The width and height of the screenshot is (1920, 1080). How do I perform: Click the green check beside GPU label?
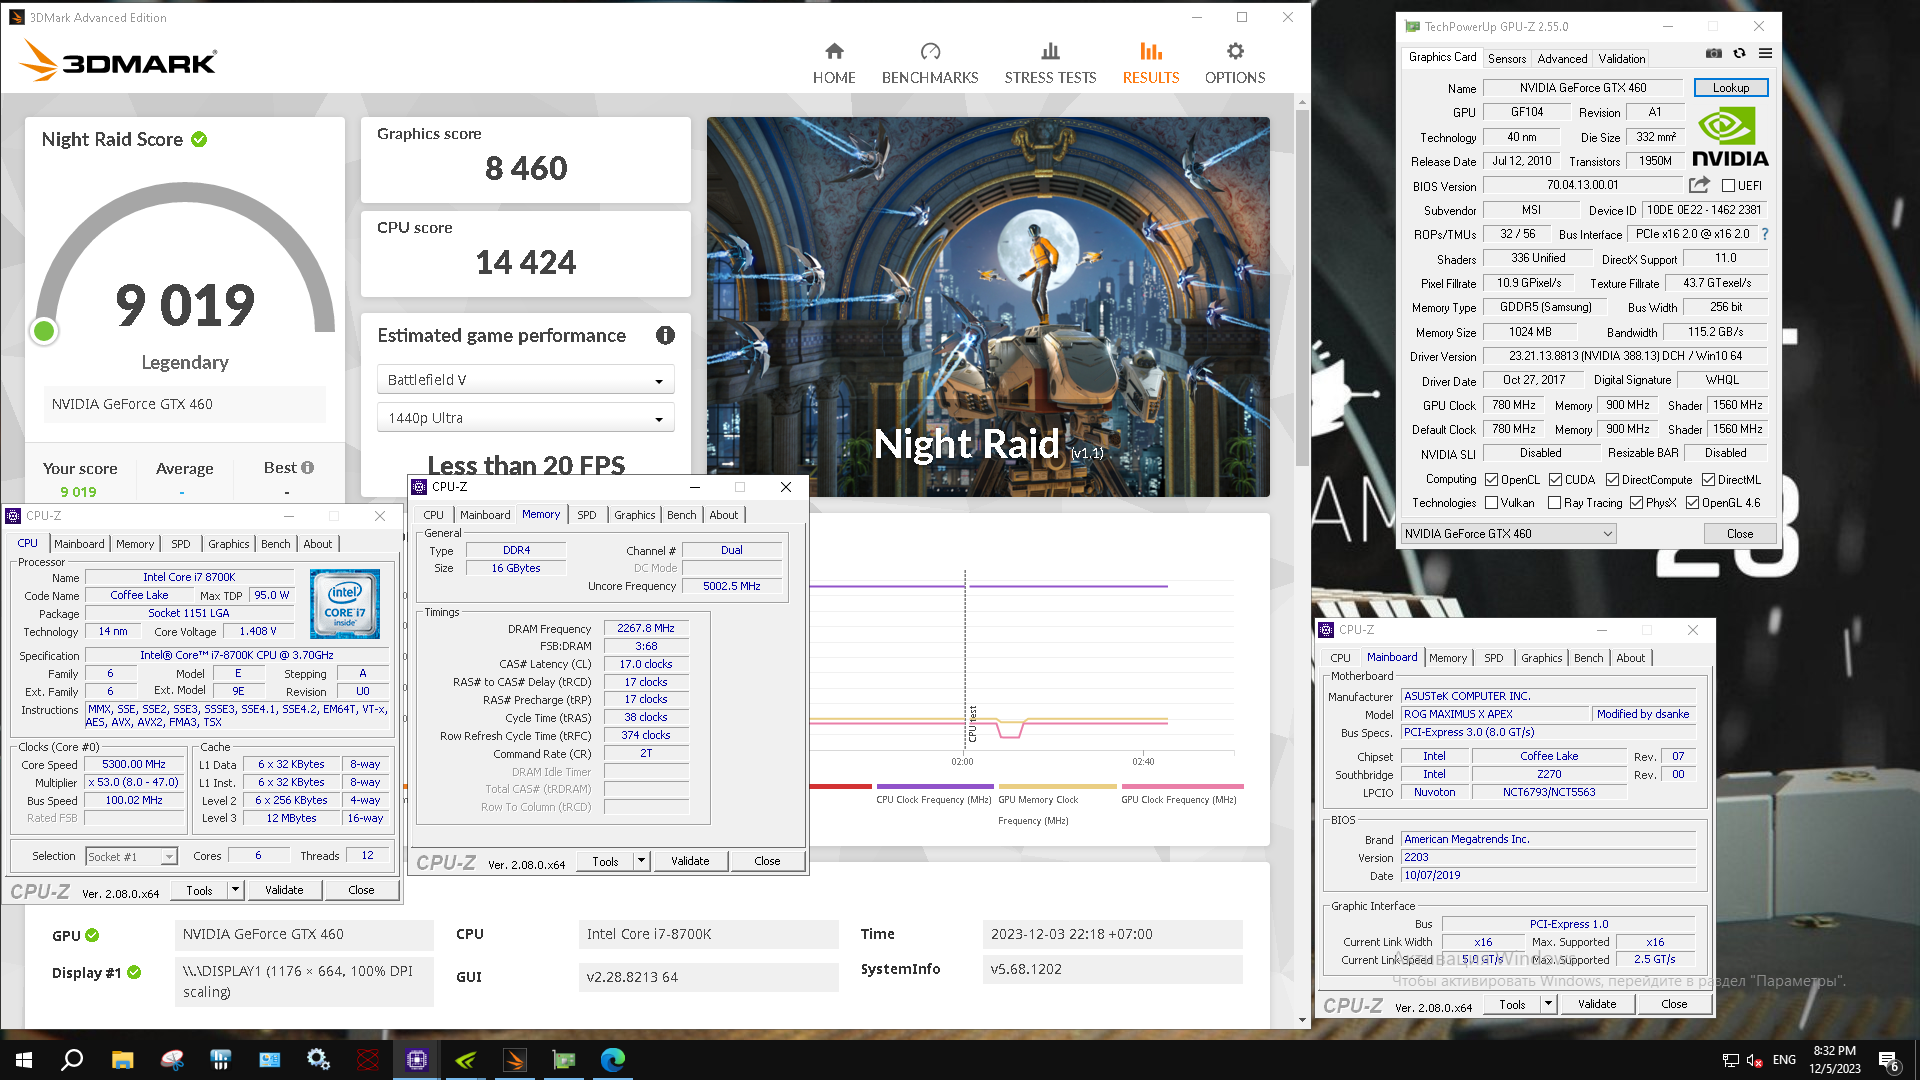tap(92, 935)
